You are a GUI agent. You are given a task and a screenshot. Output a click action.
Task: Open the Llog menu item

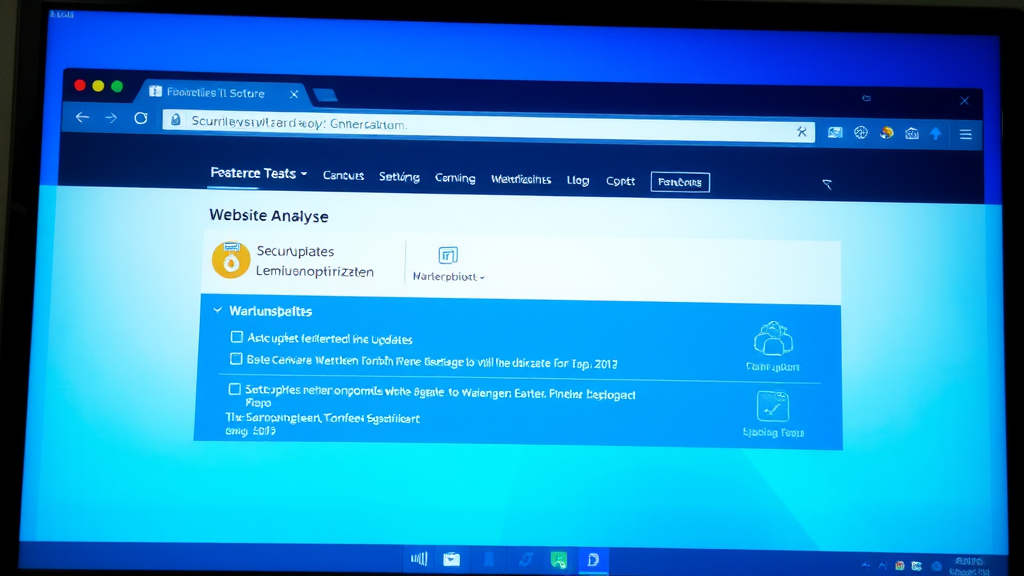578,181
